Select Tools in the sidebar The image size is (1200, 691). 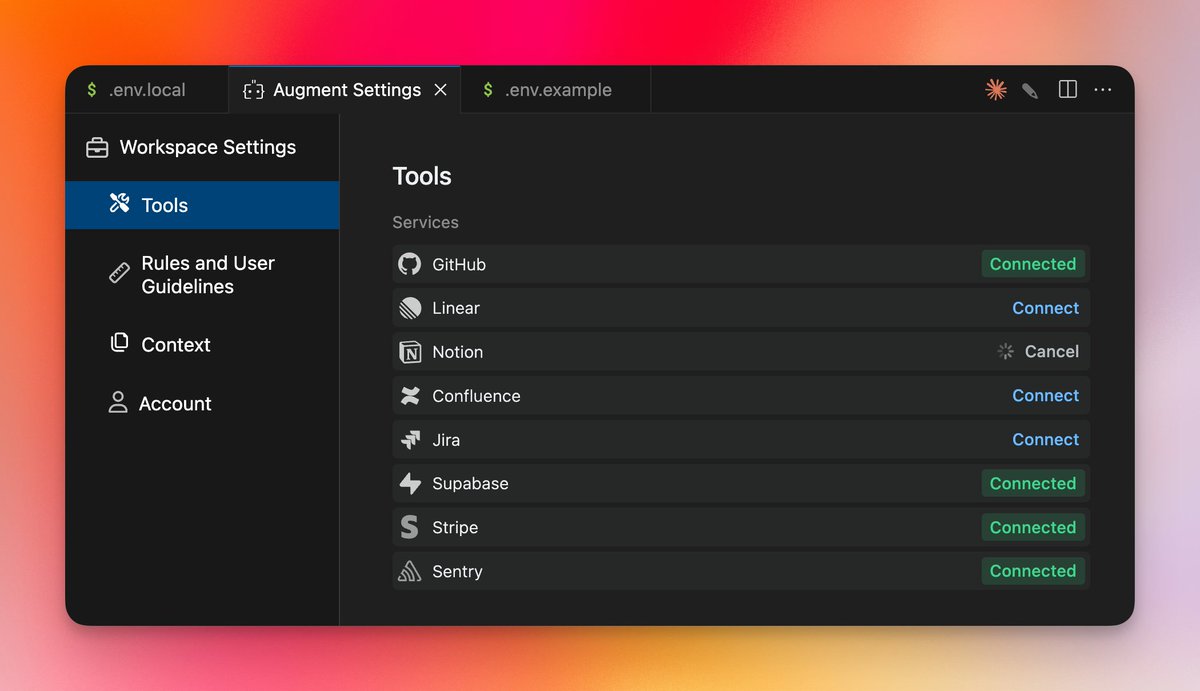tap(203, 205)
